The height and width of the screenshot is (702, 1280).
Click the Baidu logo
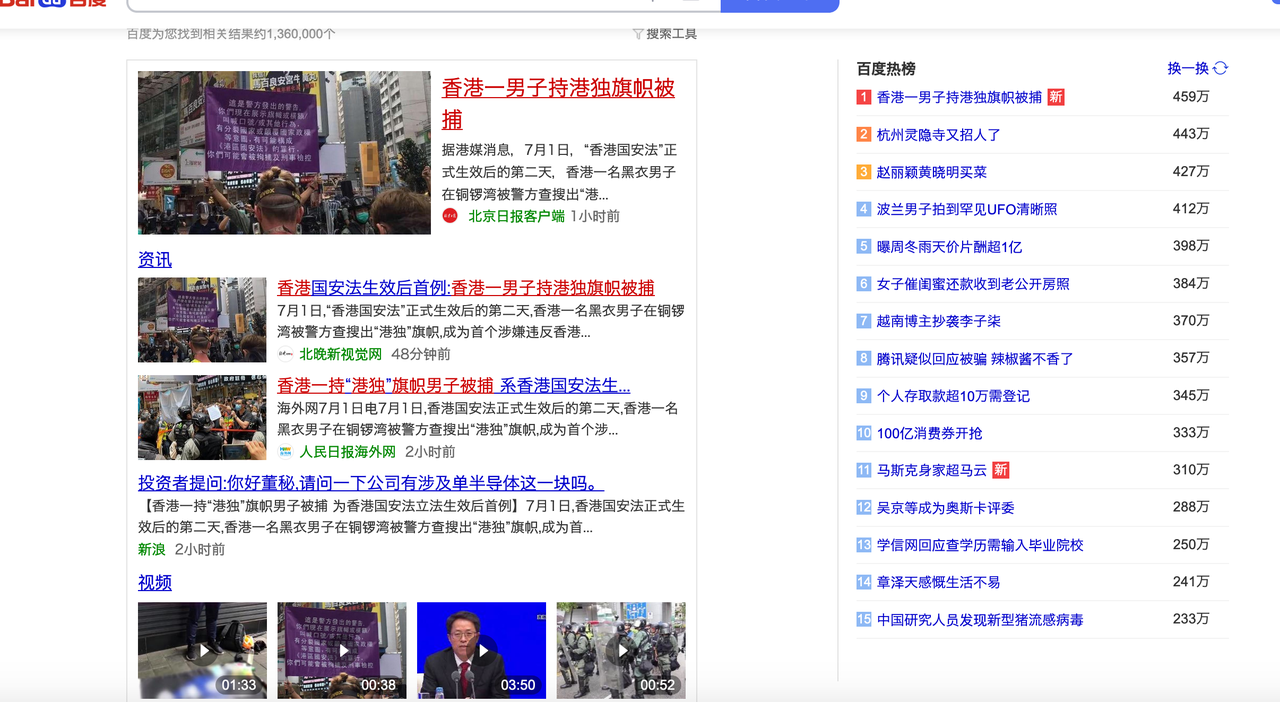[x=55, y=3]
